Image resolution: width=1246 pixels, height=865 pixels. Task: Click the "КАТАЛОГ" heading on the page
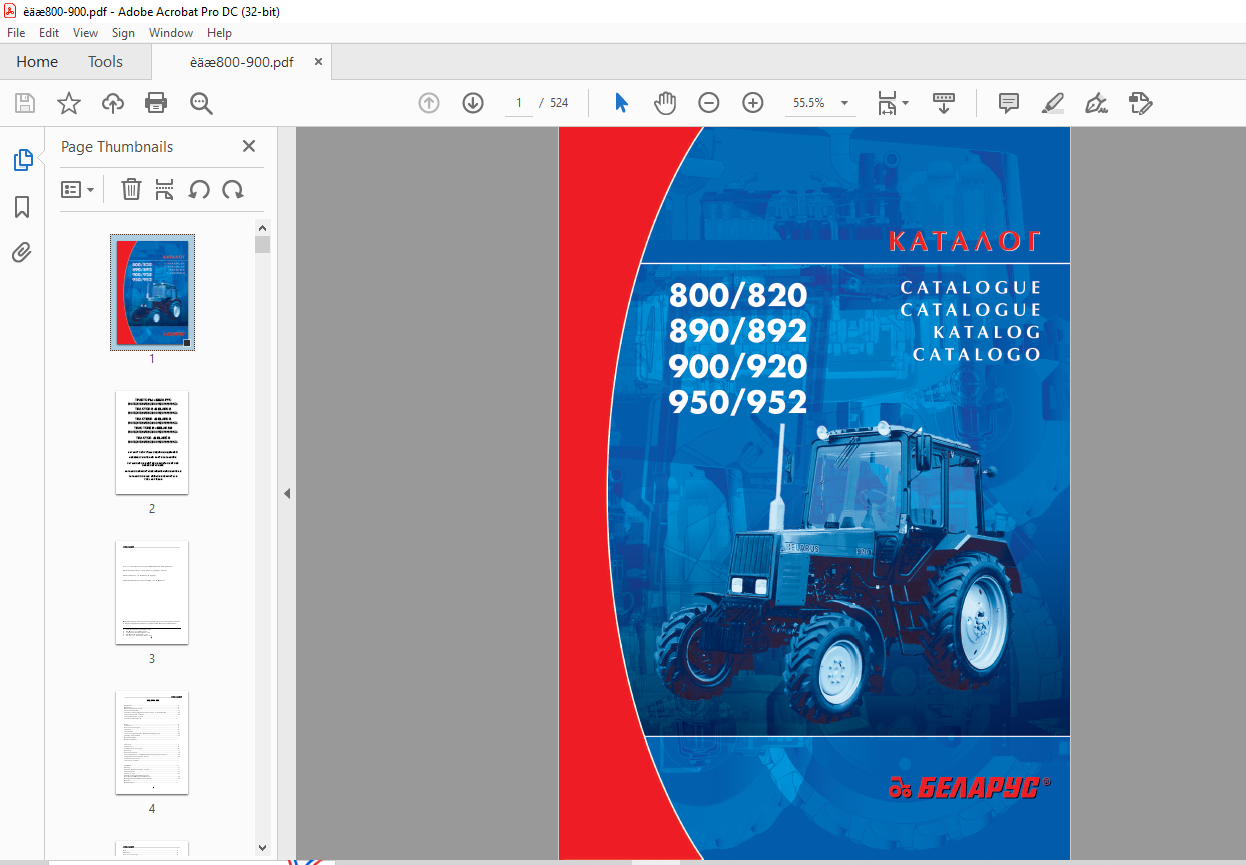tap(965, 242)
